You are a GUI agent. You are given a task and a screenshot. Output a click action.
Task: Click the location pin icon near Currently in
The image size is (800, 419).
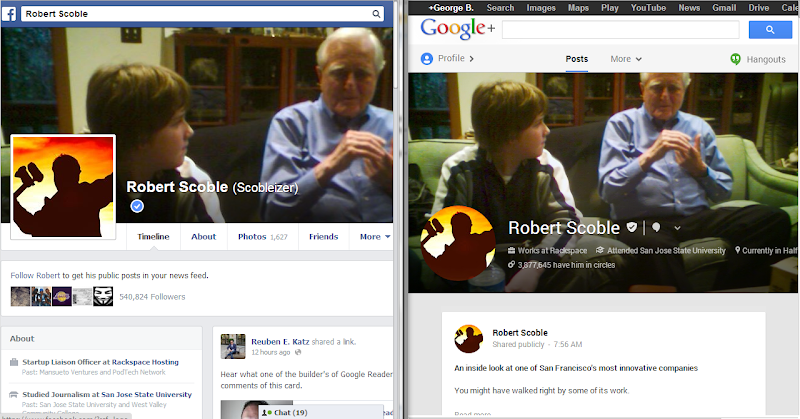pyautogui.click(x=737, y=250)
